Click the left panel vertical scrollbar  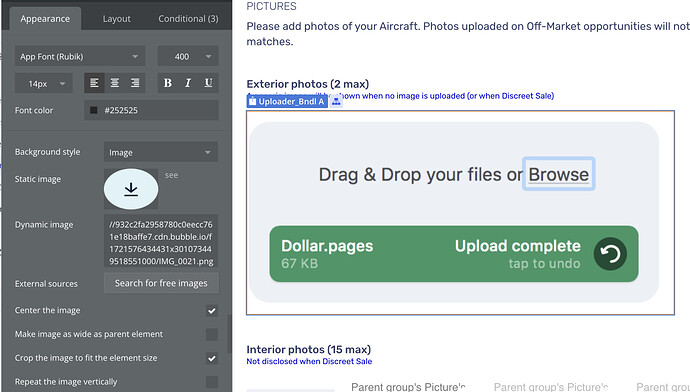[x=229, y=334]
